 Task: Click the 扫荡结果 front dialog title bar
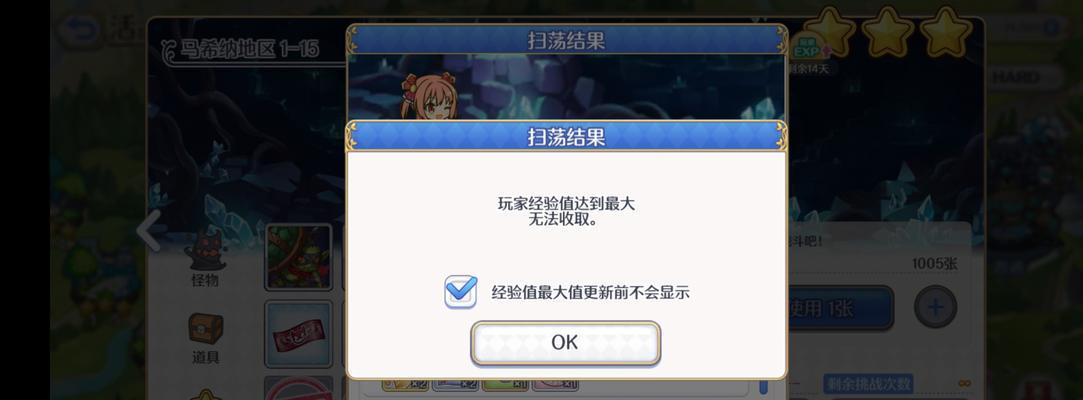pos(566,136)
